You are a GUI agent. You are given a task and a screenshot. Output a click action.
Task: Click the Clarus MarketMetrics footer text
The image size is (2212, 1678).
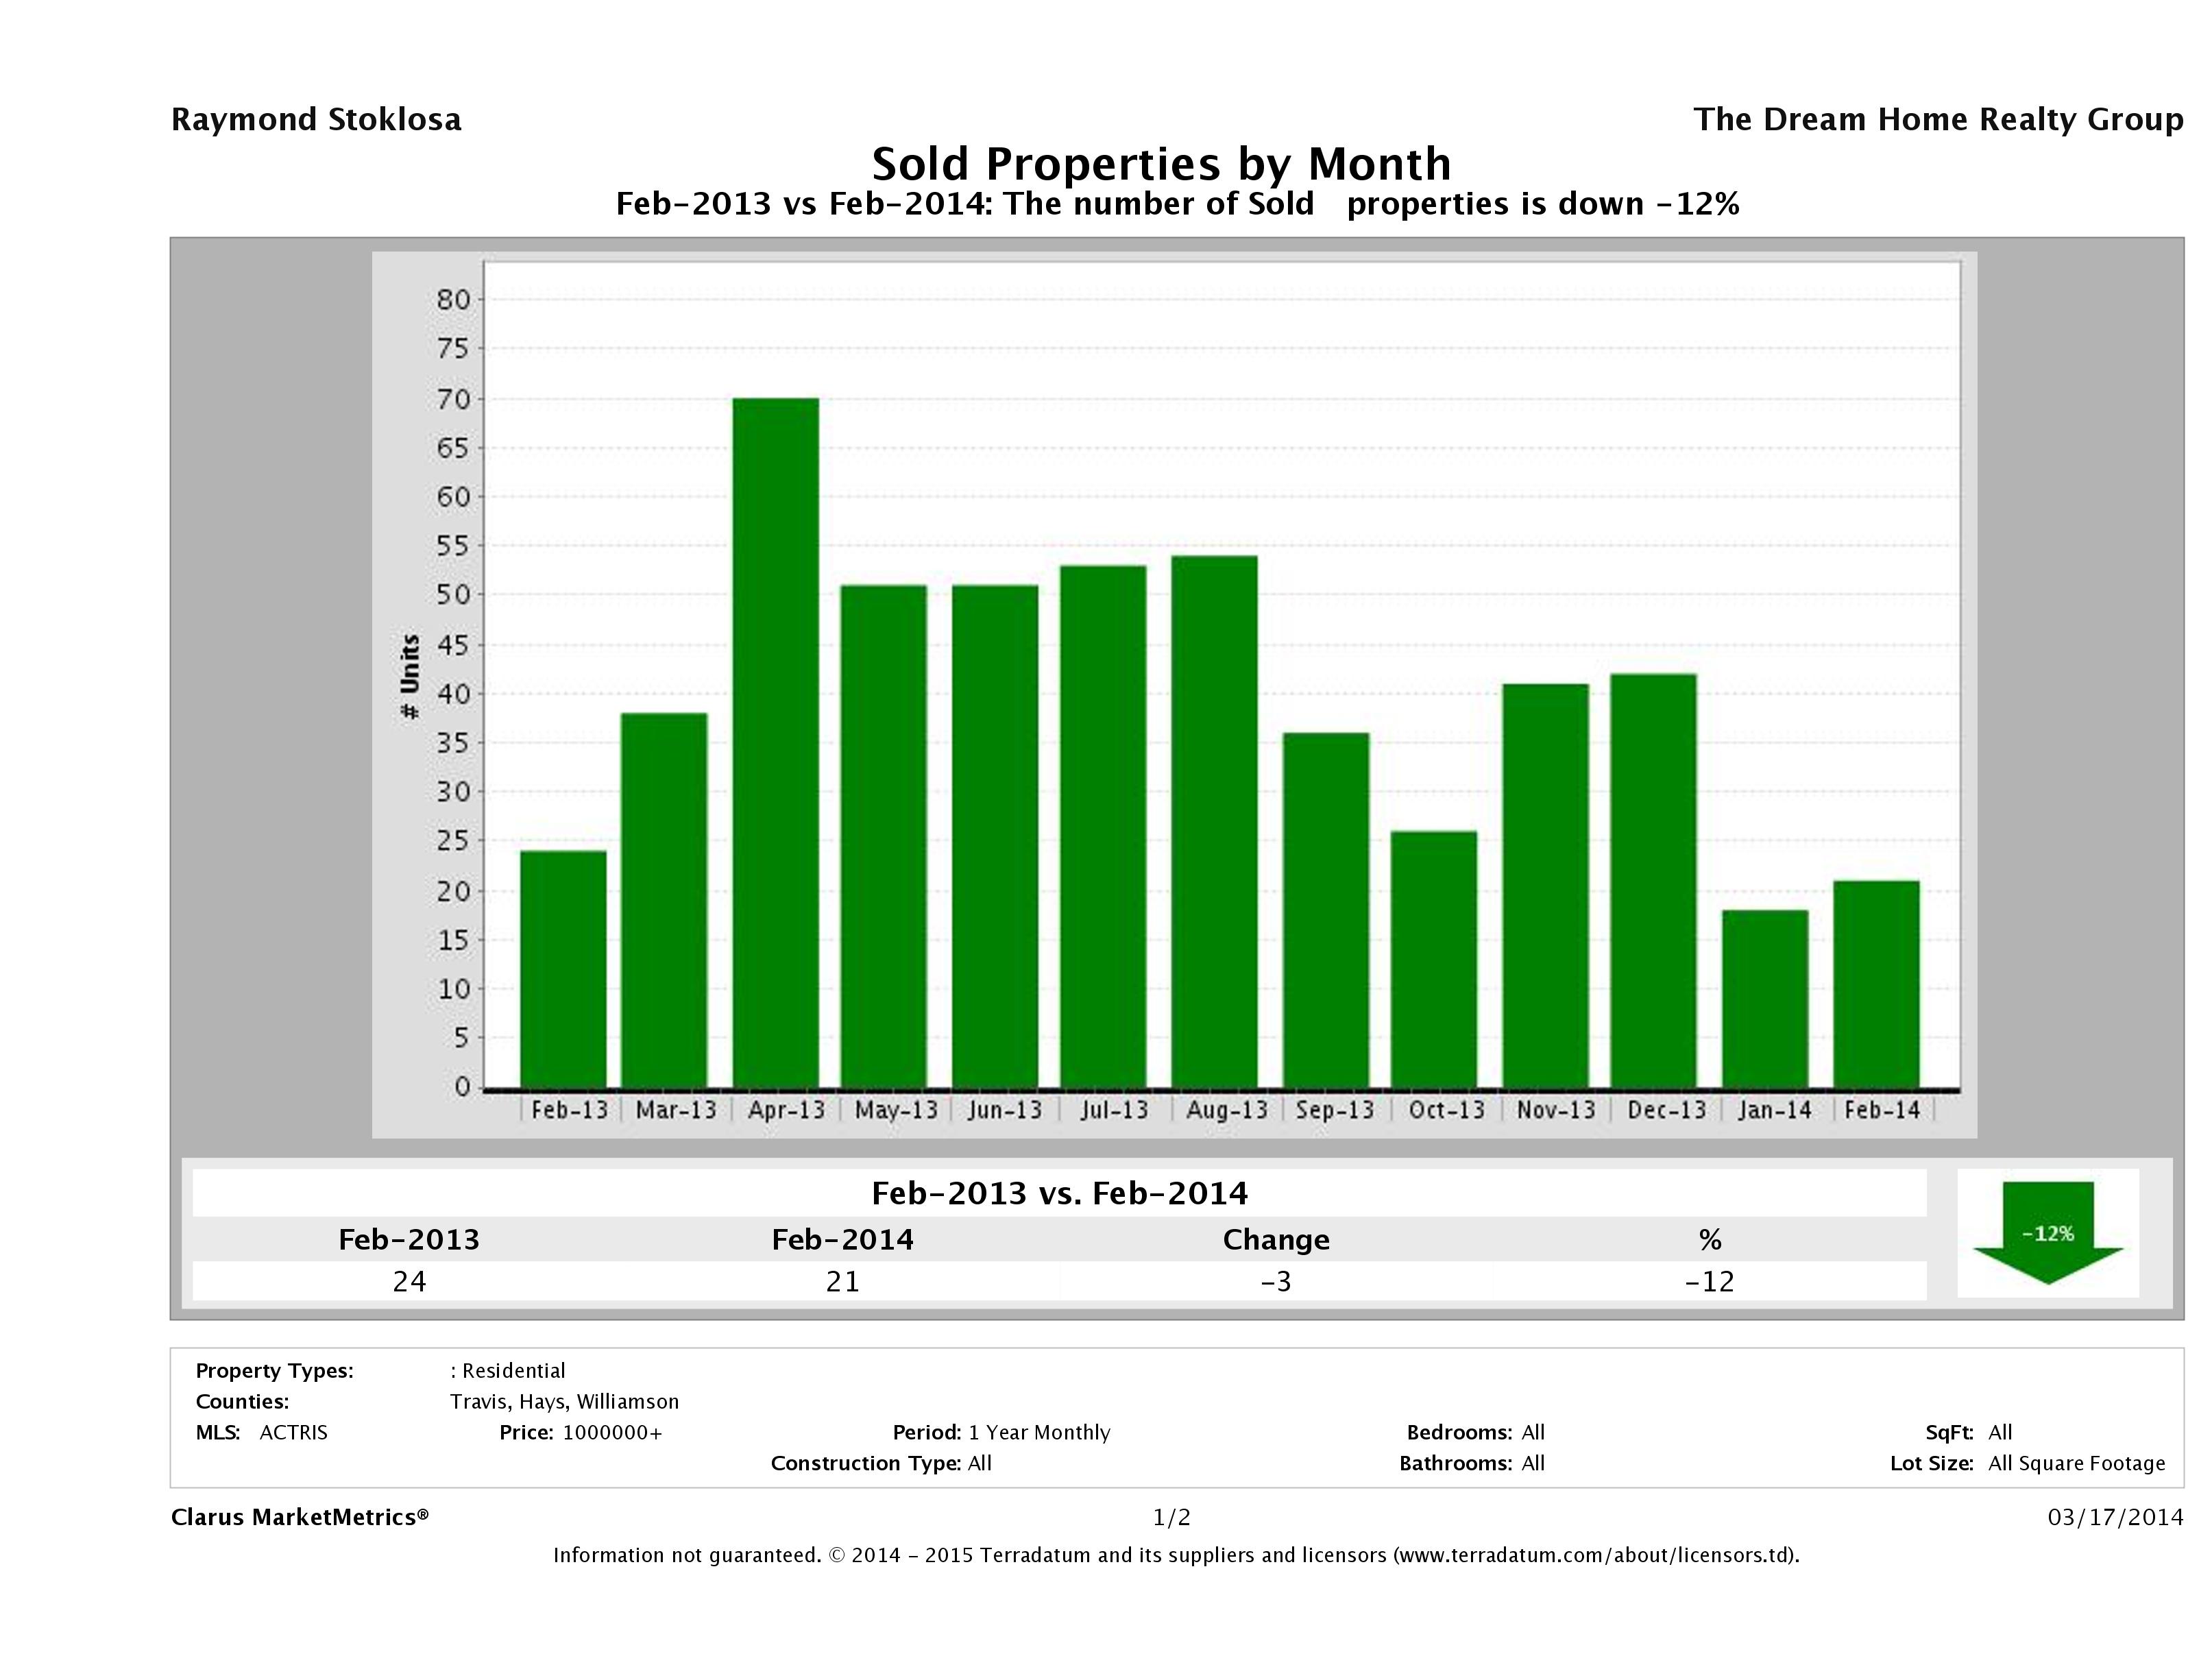coord(300,1517)
